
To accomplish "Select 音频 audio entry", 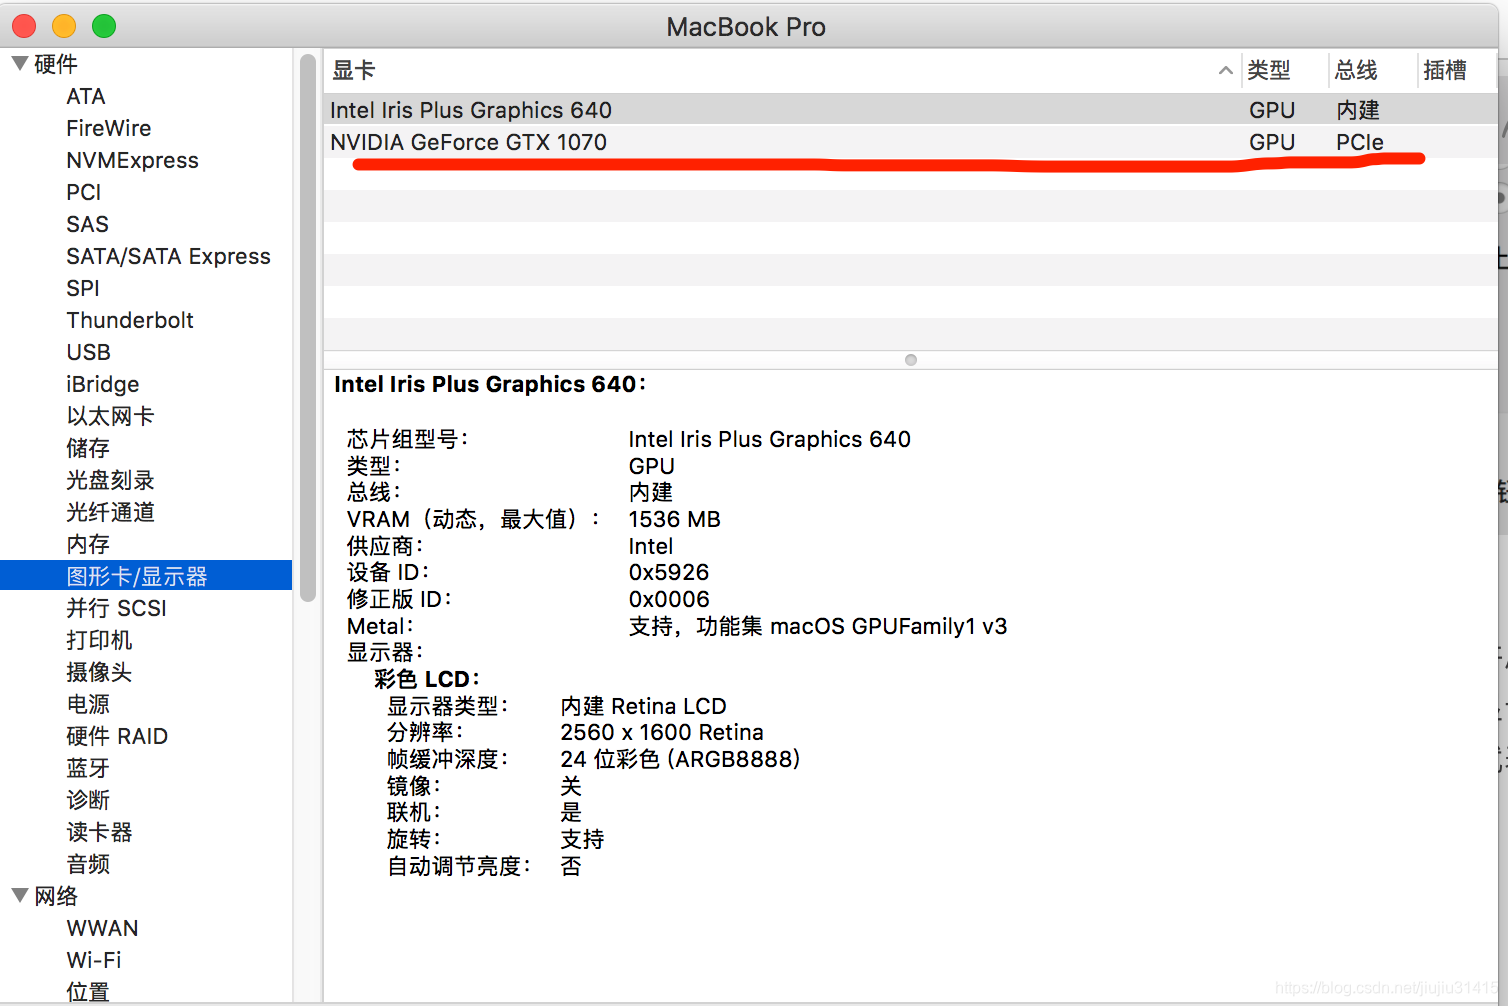I will click(88, 864).
